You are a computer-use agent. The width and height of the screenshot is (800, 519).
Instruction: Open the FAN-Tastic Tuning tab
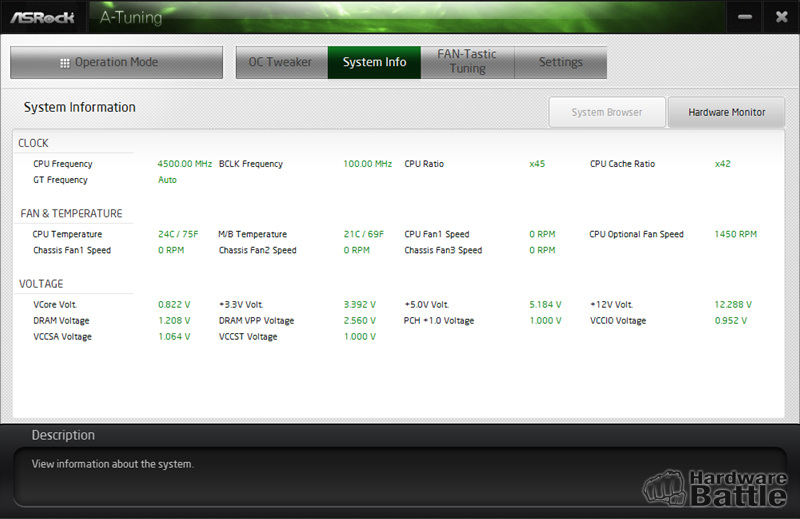tap(467, 62)
